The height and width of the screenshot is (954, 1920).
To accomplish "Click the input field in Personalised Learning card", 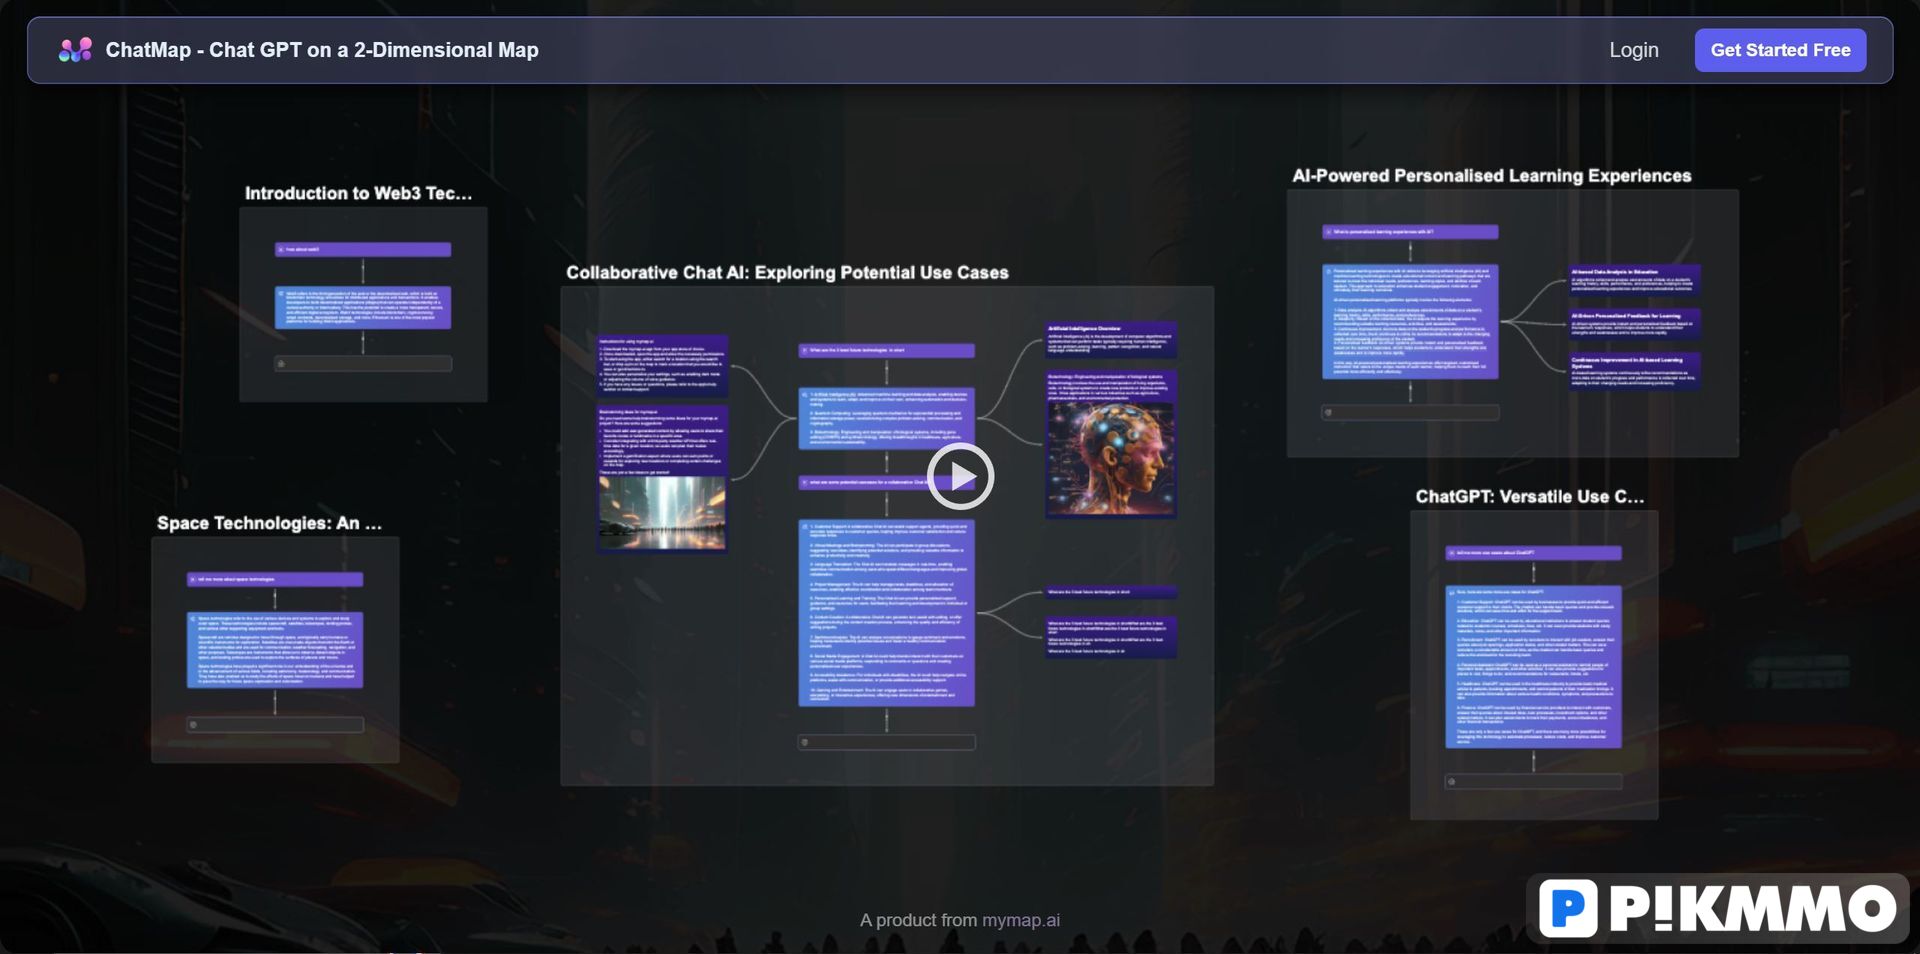I will tap(1410, 412).
